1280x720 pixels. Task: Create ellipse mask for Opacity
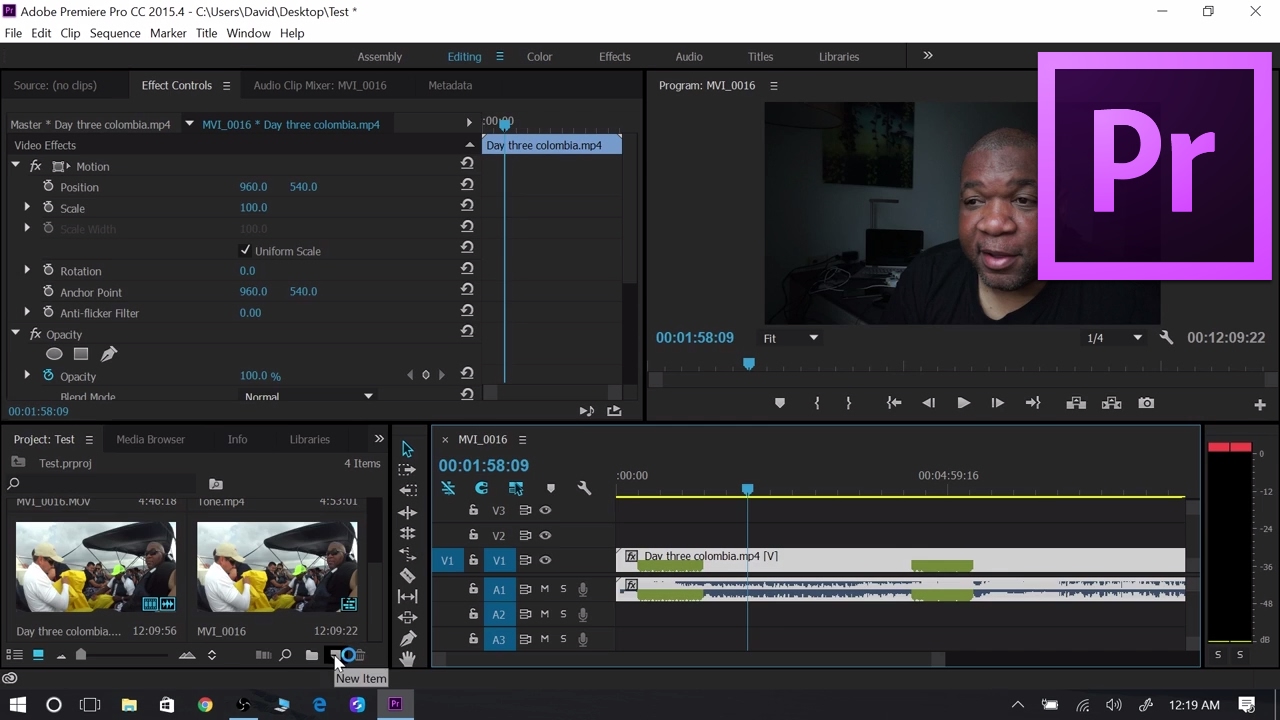tap(54, 354)
